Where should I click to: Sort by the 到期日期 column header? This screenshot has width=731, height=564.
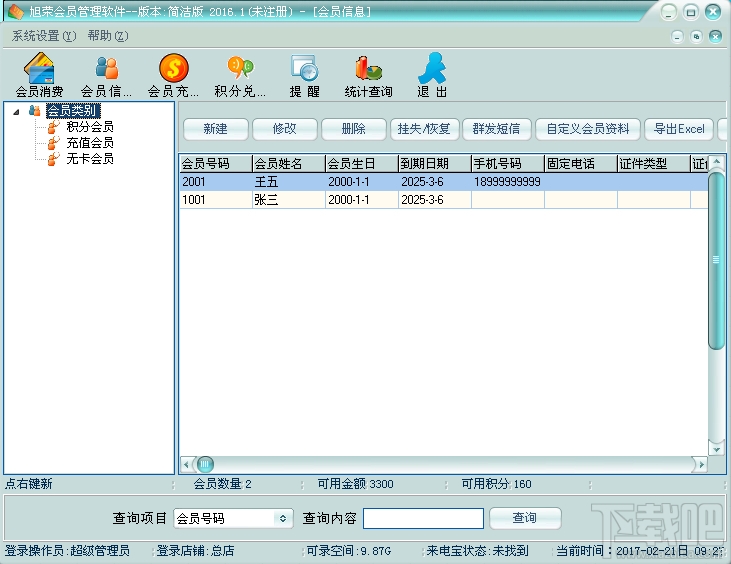pos(435,164)
